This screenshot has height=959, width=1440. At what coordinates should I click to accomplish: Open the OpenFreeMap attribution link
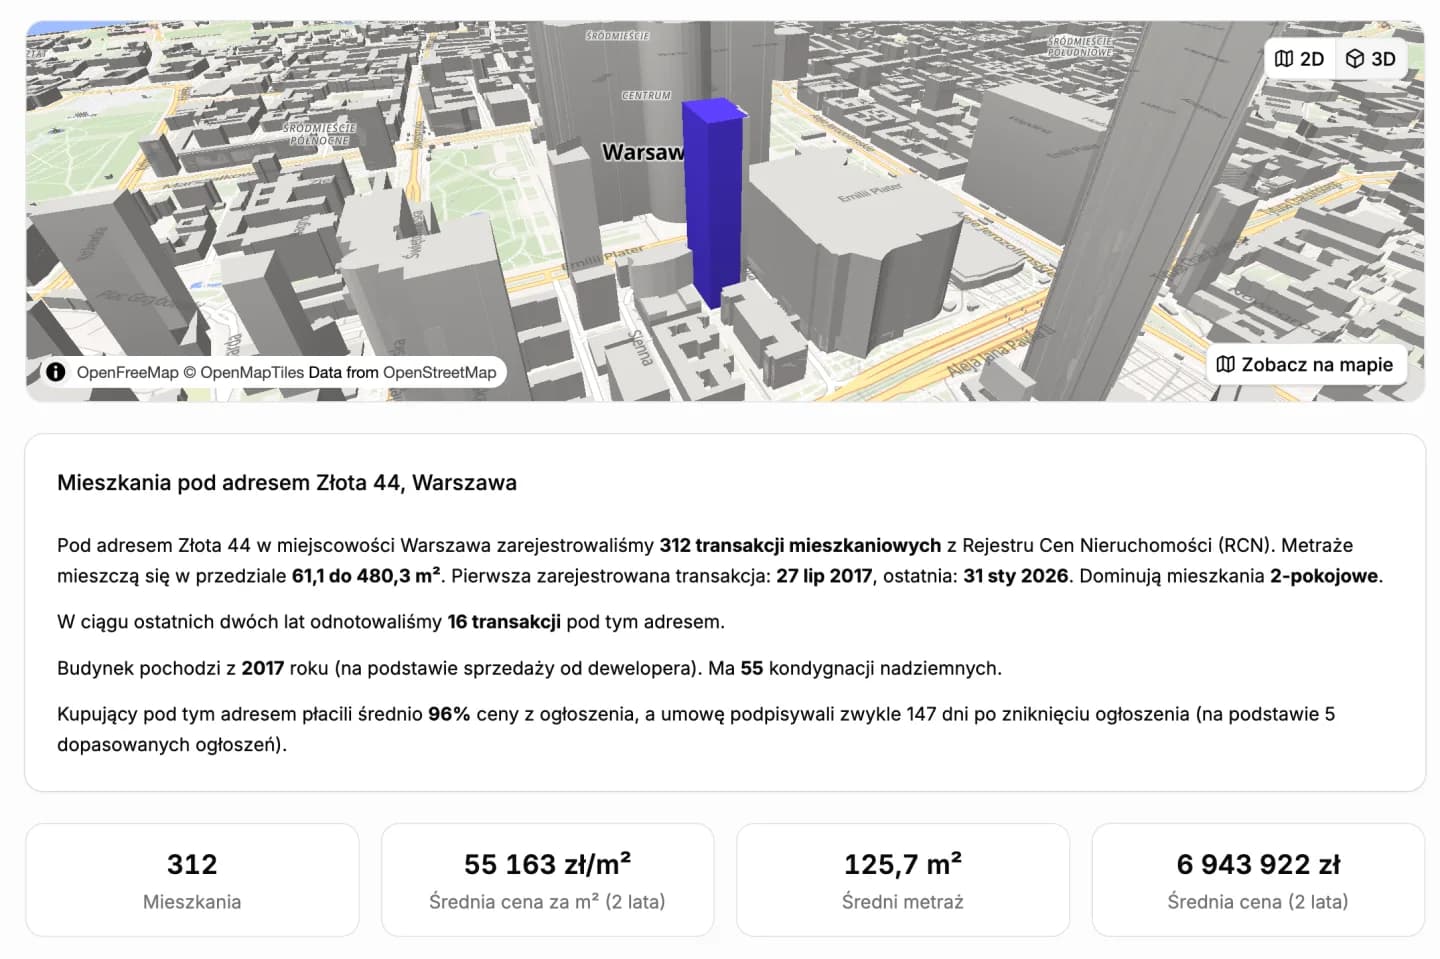click(x=127, y=372)
